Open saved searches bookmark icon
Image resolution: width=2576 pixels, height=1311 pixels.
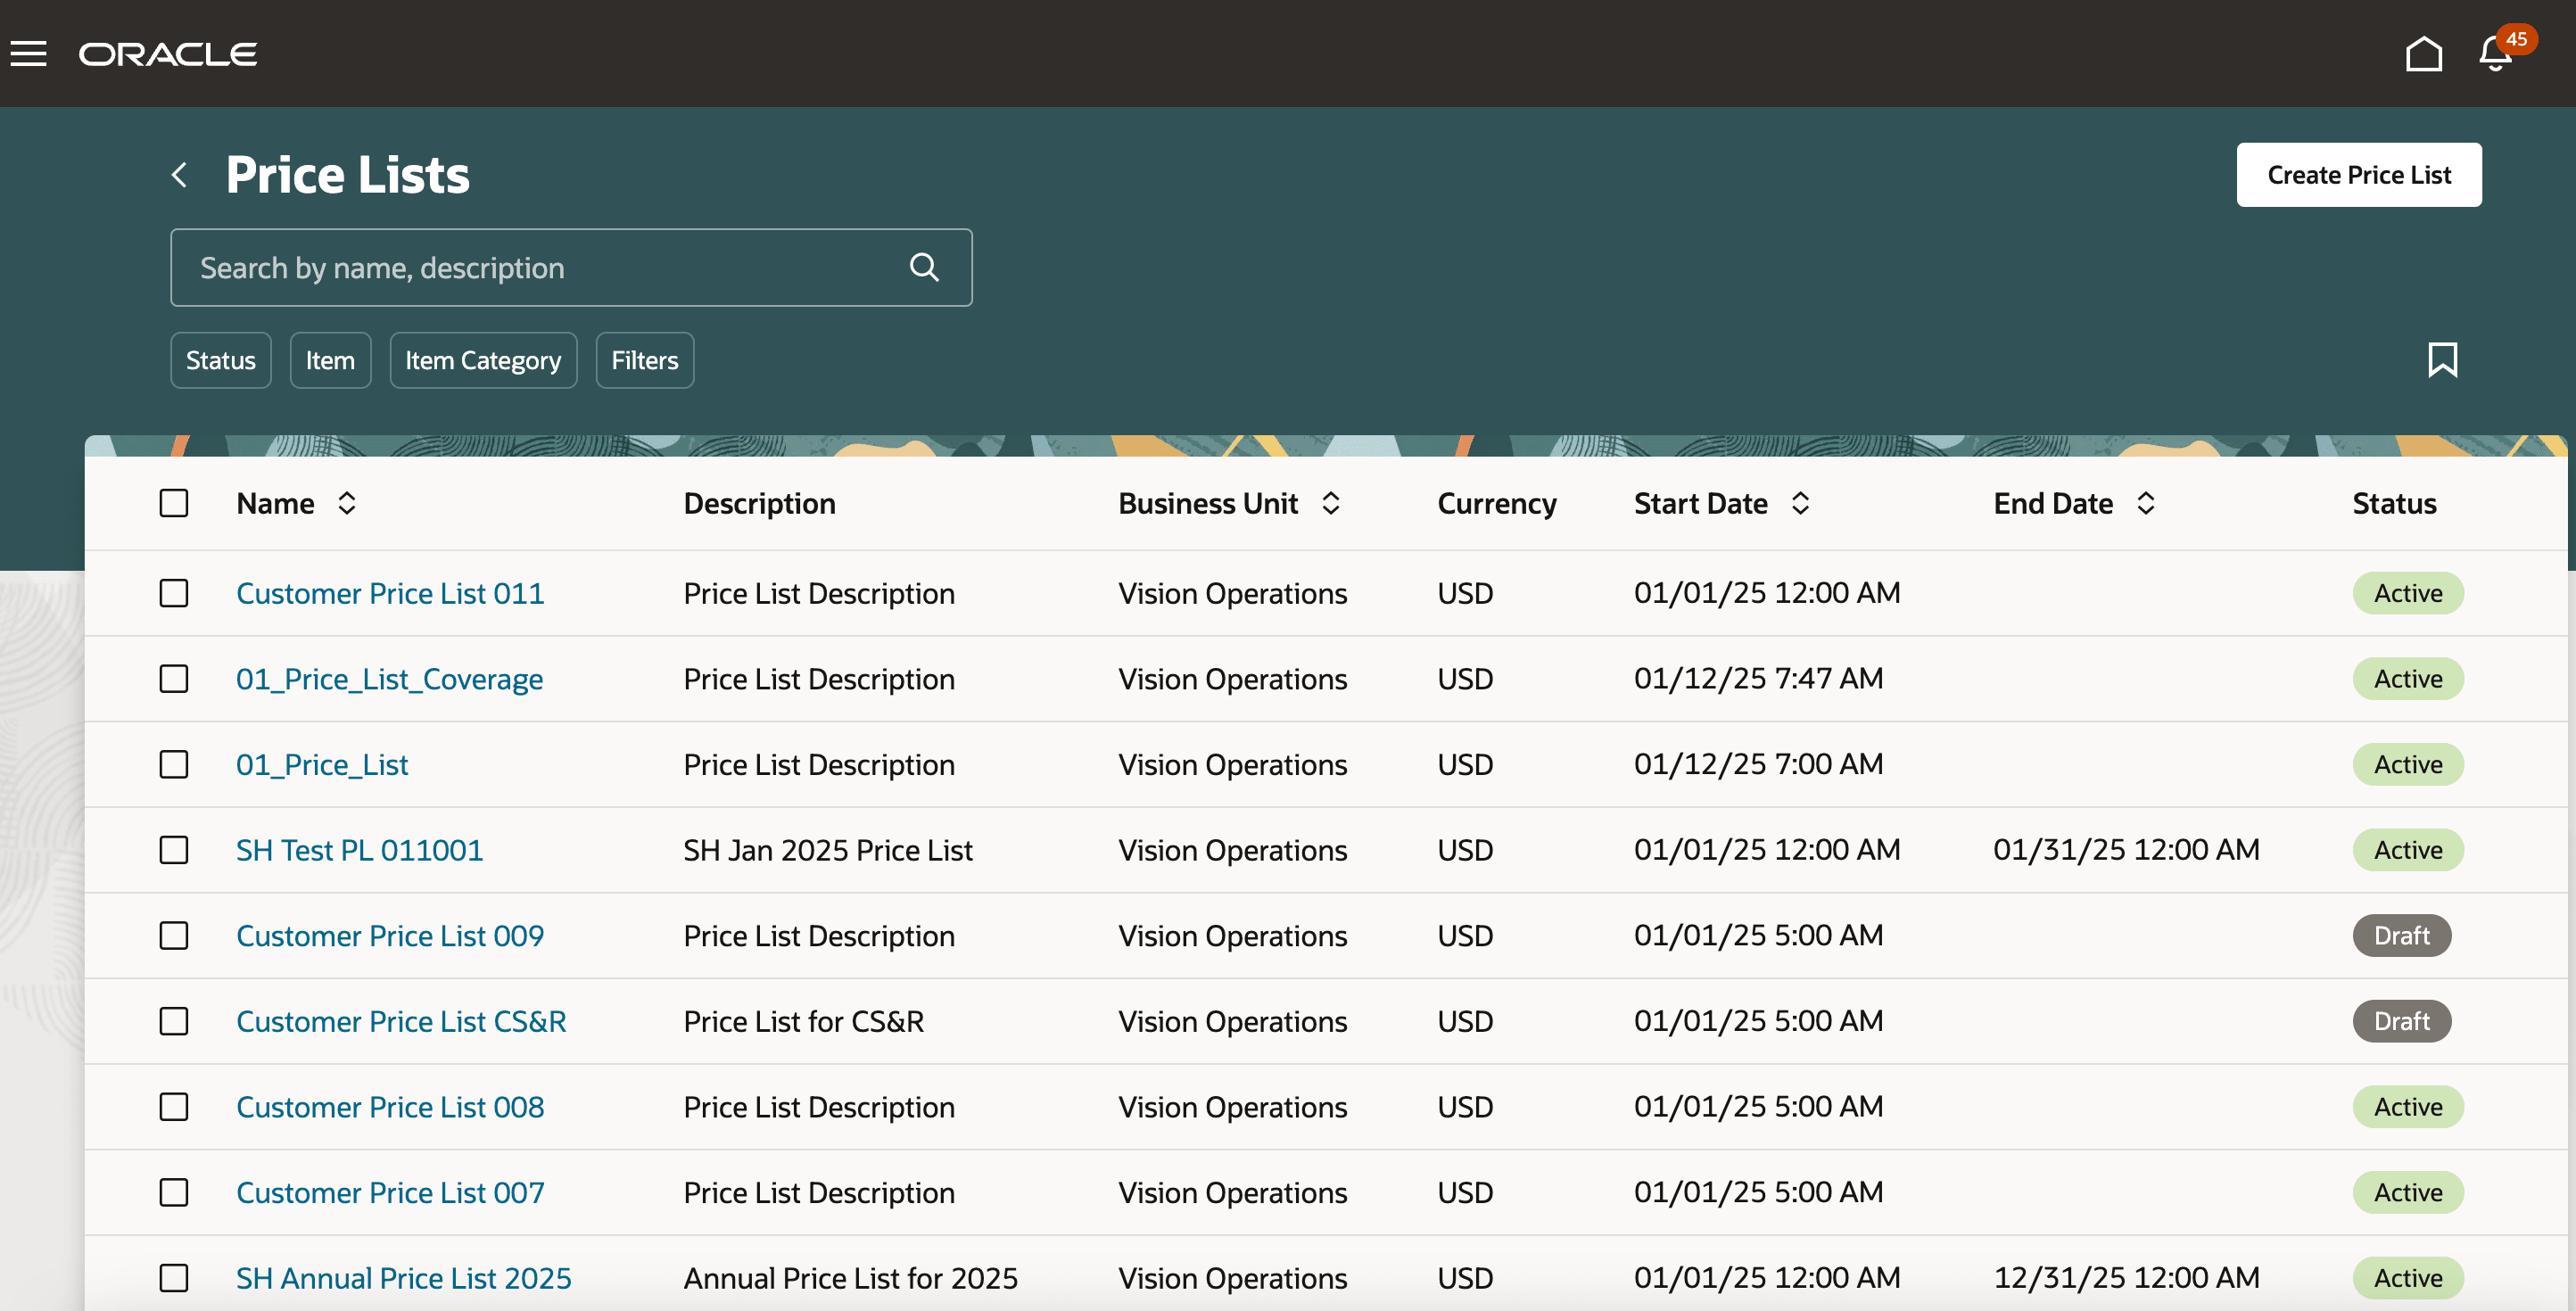click(2442, 360)
